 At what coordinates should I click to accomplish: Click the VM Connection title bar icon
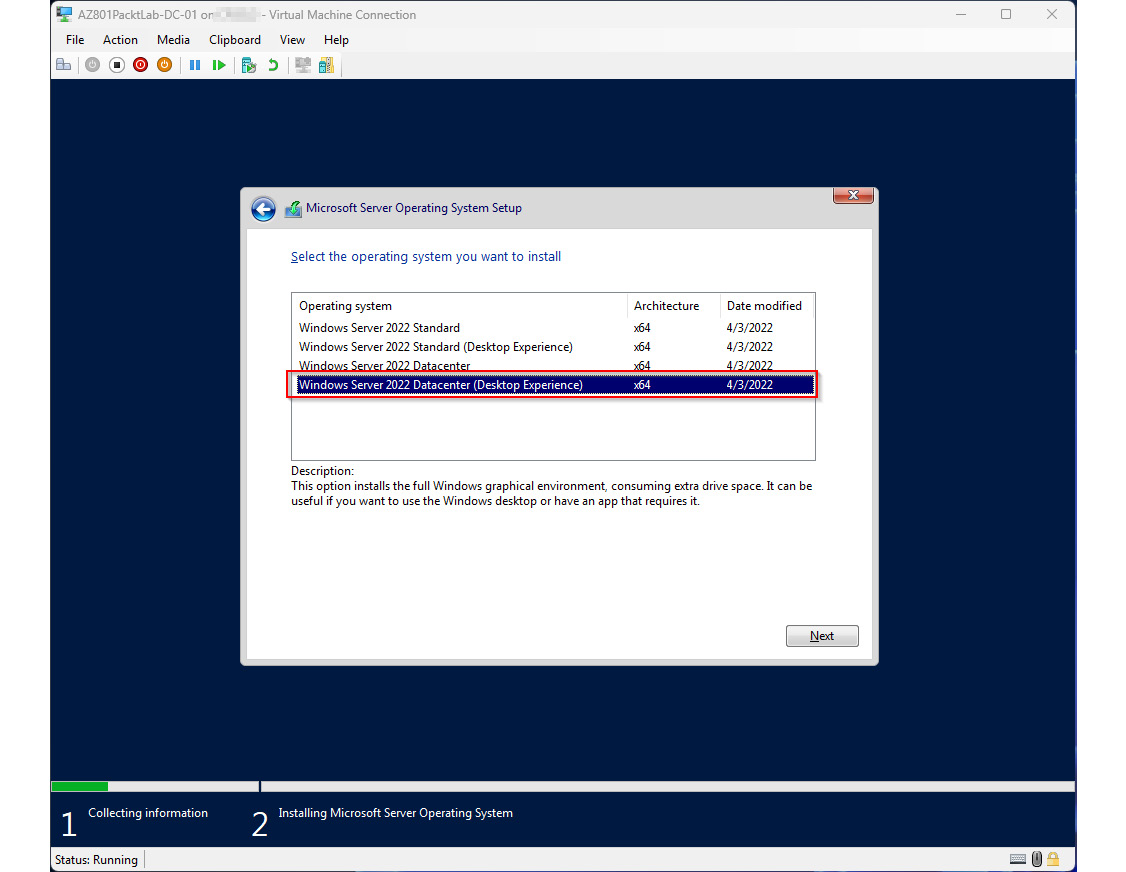pyautogui.click(x=64, y=14)
